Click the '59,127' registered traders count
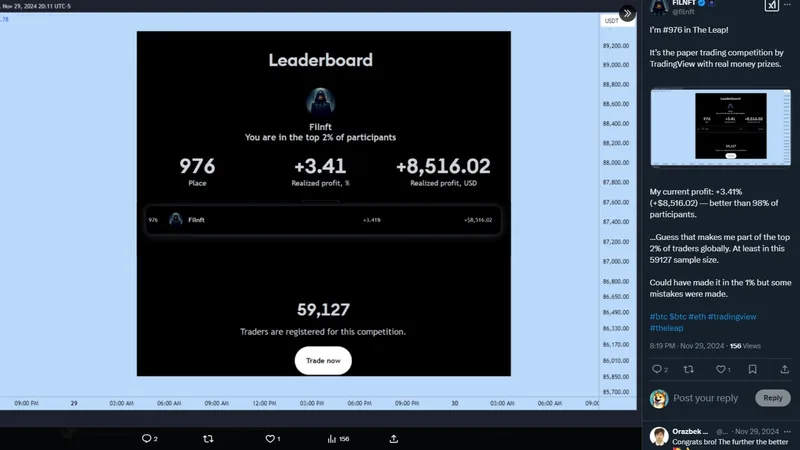The height and width of the screenshot is (450, 800). tap(323, 309)
